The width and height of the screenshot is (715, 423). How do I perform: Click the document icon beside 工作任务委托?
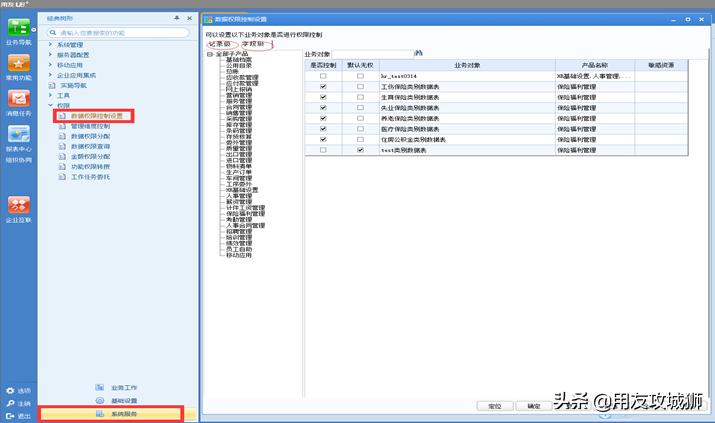click(62, 177)
